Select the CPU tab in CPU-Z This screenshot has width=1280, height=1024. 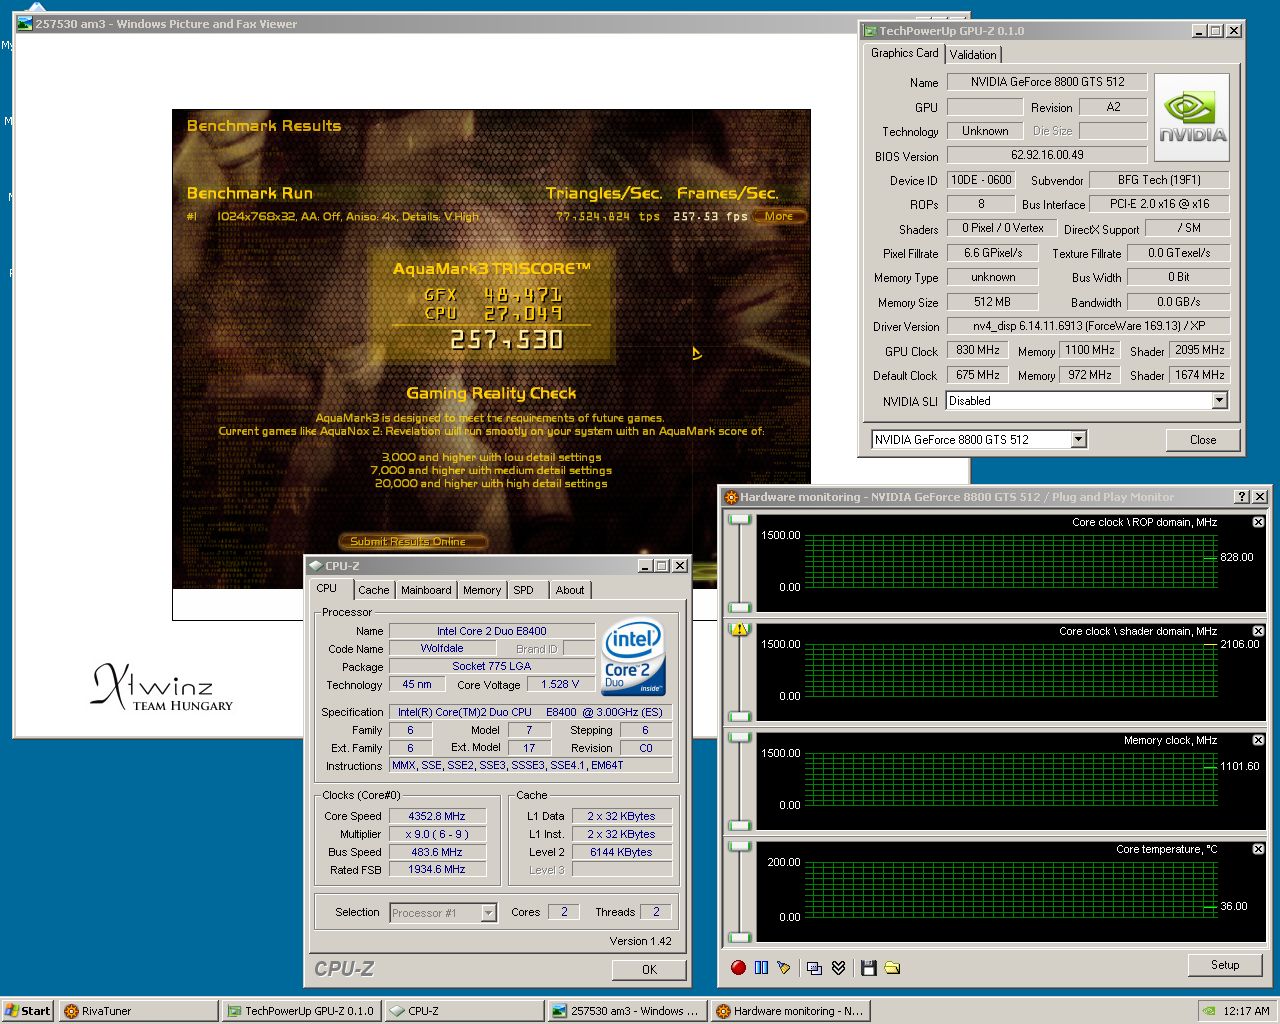[x=327, y=588]
